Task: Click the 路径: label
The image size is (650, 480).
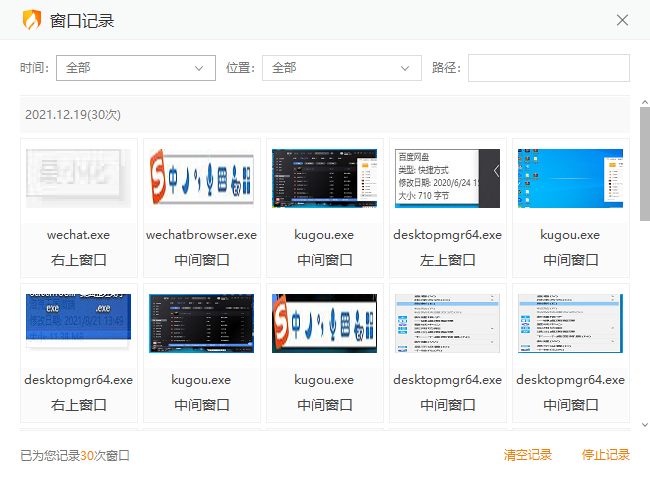Action: (446, 68)
